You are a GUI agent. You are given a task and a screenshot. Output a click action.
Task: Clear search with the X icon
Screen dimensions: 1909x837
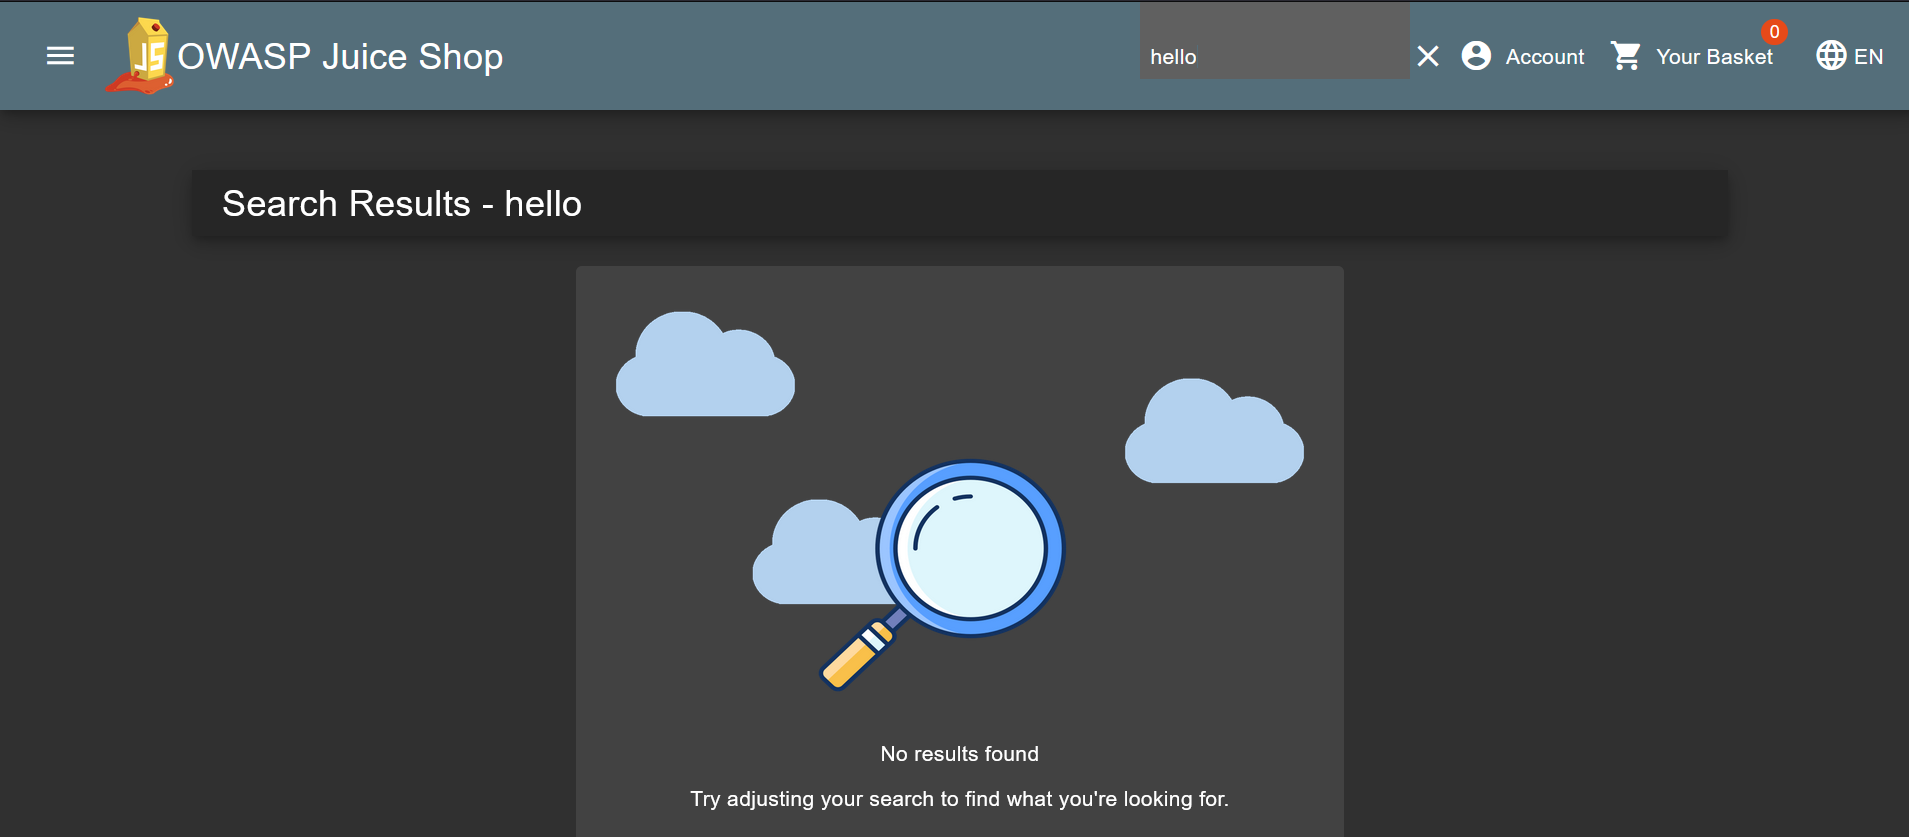click(x=1428, y=57)
